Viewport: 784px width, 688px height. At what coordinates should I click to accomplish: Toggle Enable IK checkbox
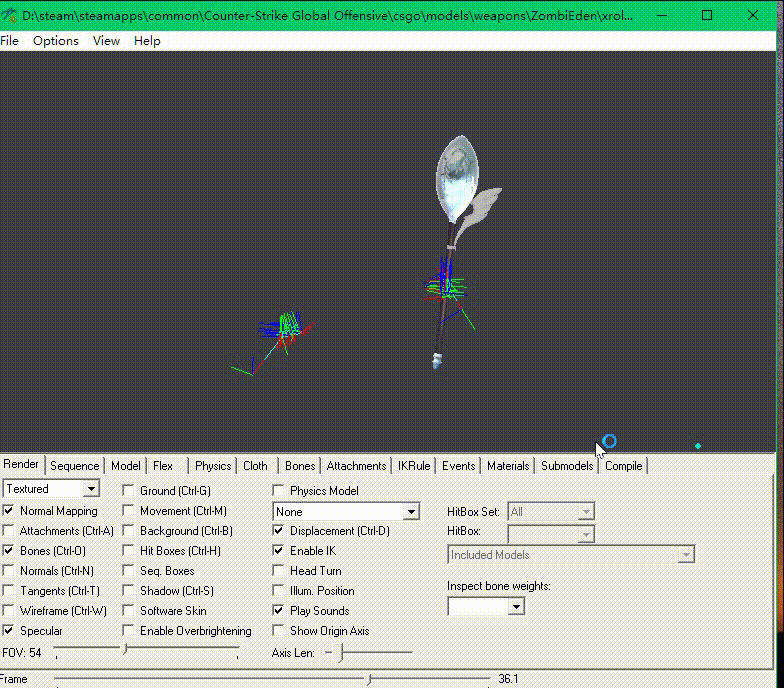pyautogui.click(x=278, y=550)
